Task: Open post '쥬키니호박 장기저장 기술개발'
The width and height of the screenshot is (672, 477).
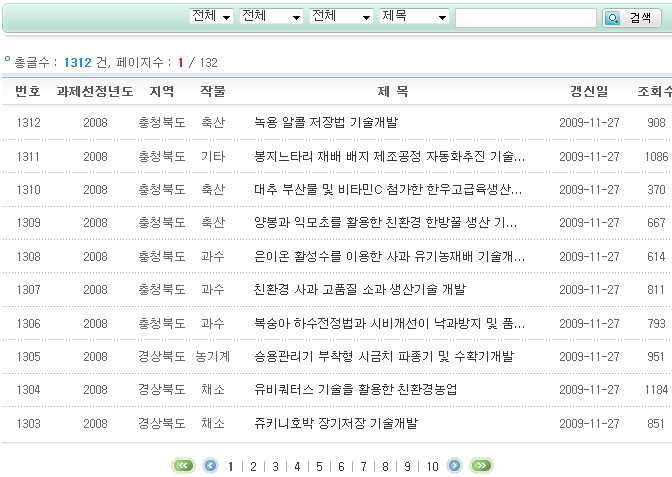Action: 336,423
